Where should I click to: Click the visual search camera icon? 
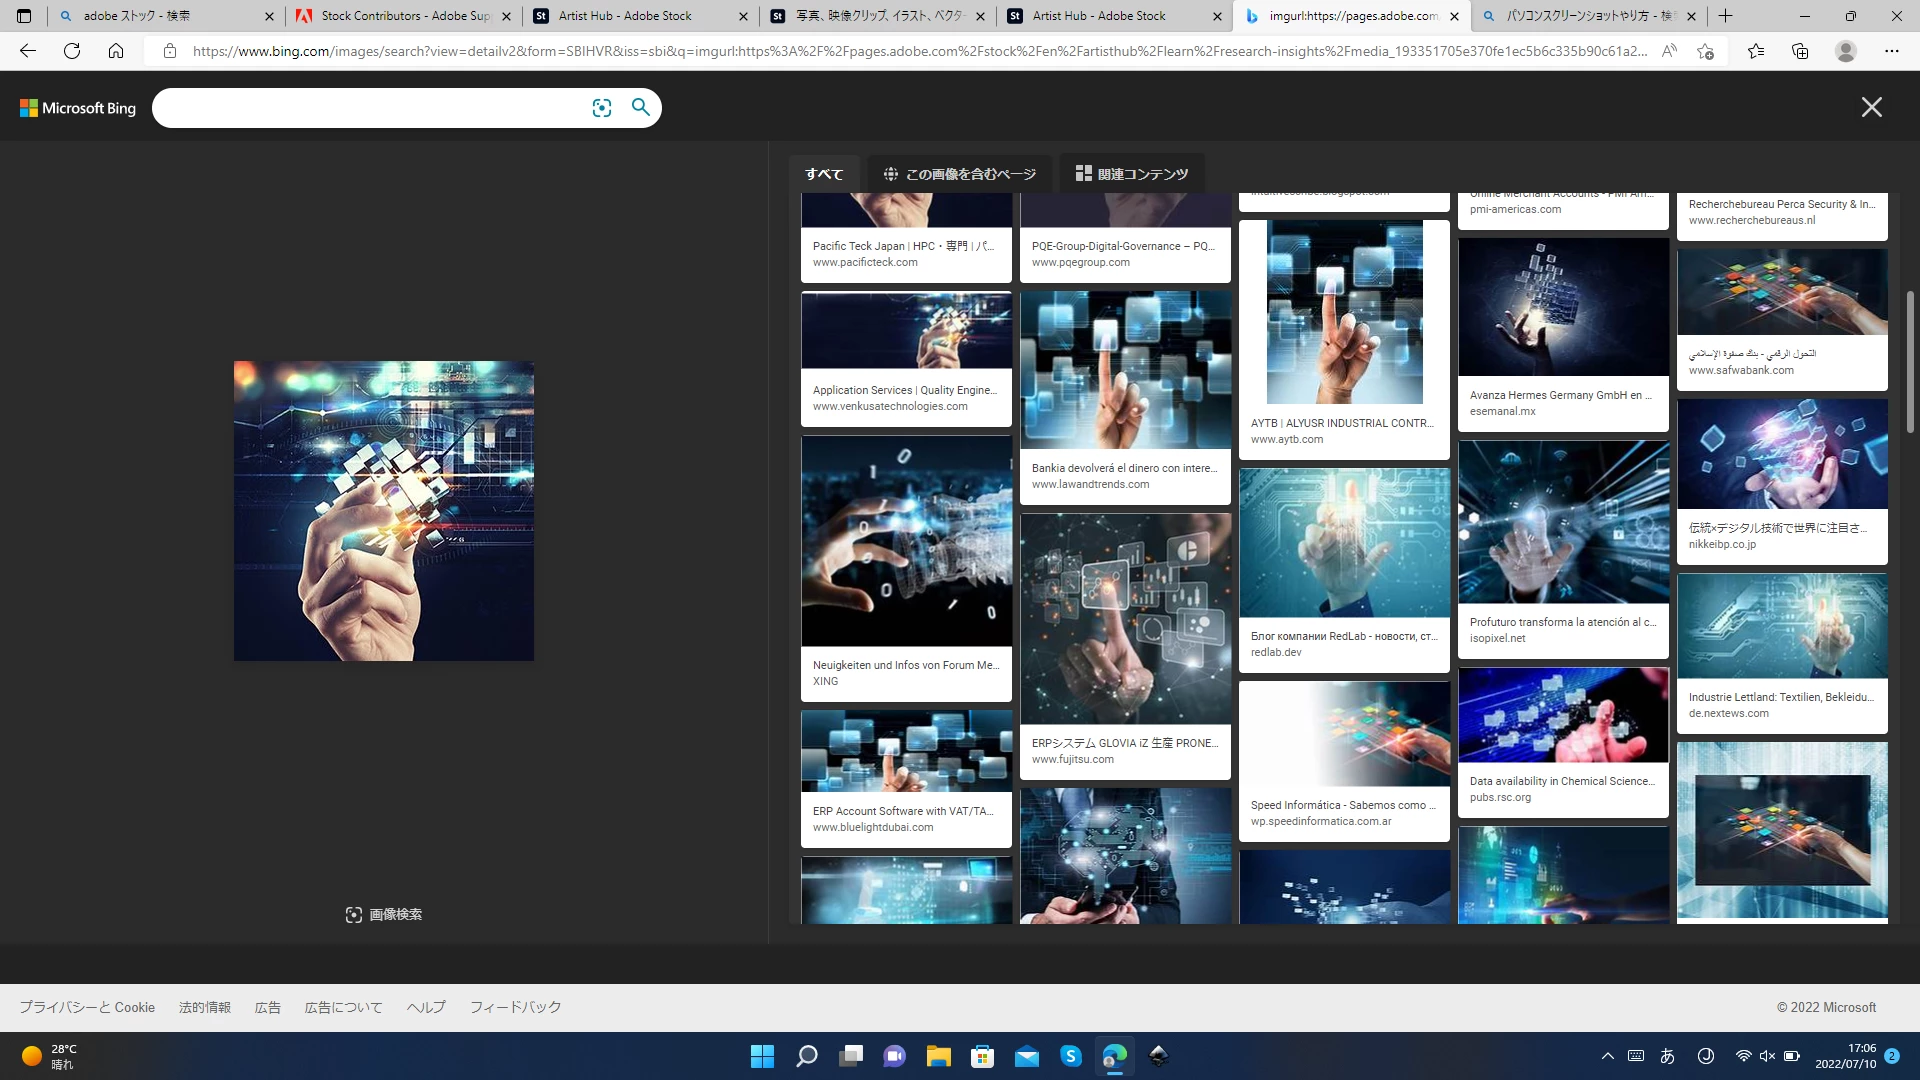[601, 108]
